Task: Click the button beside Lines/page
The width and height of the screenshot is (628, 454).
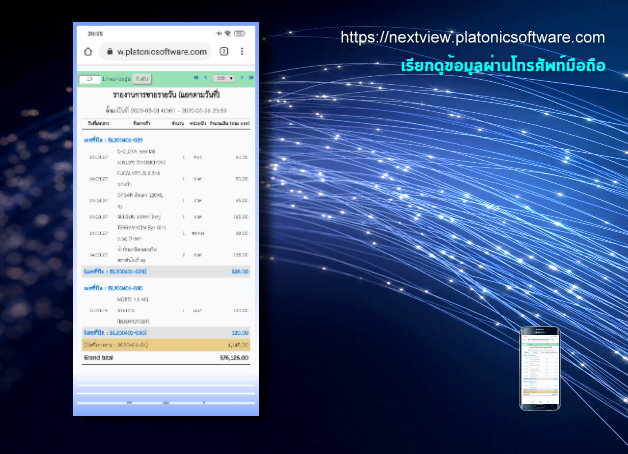Action: point(142,79)
